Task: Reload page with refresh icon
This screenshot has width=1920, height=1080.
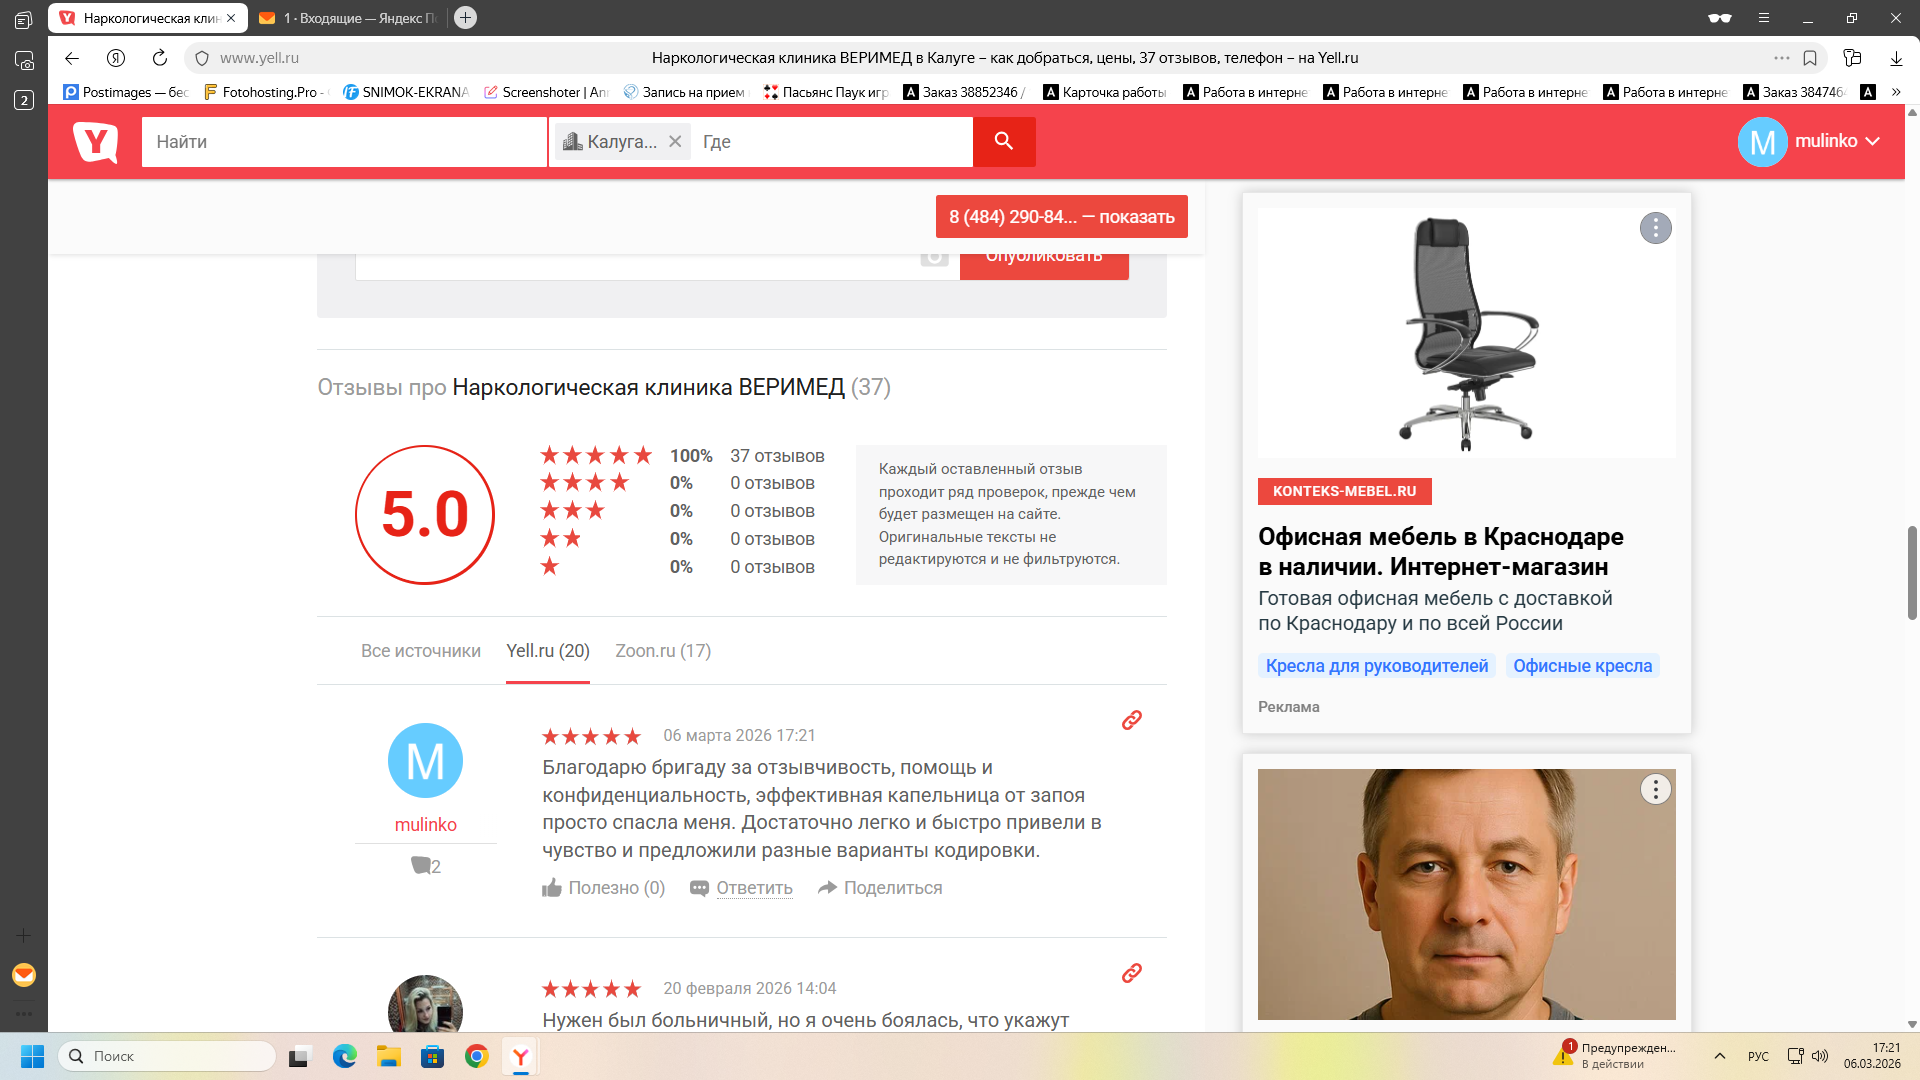Action: click(x=160, y=58)
